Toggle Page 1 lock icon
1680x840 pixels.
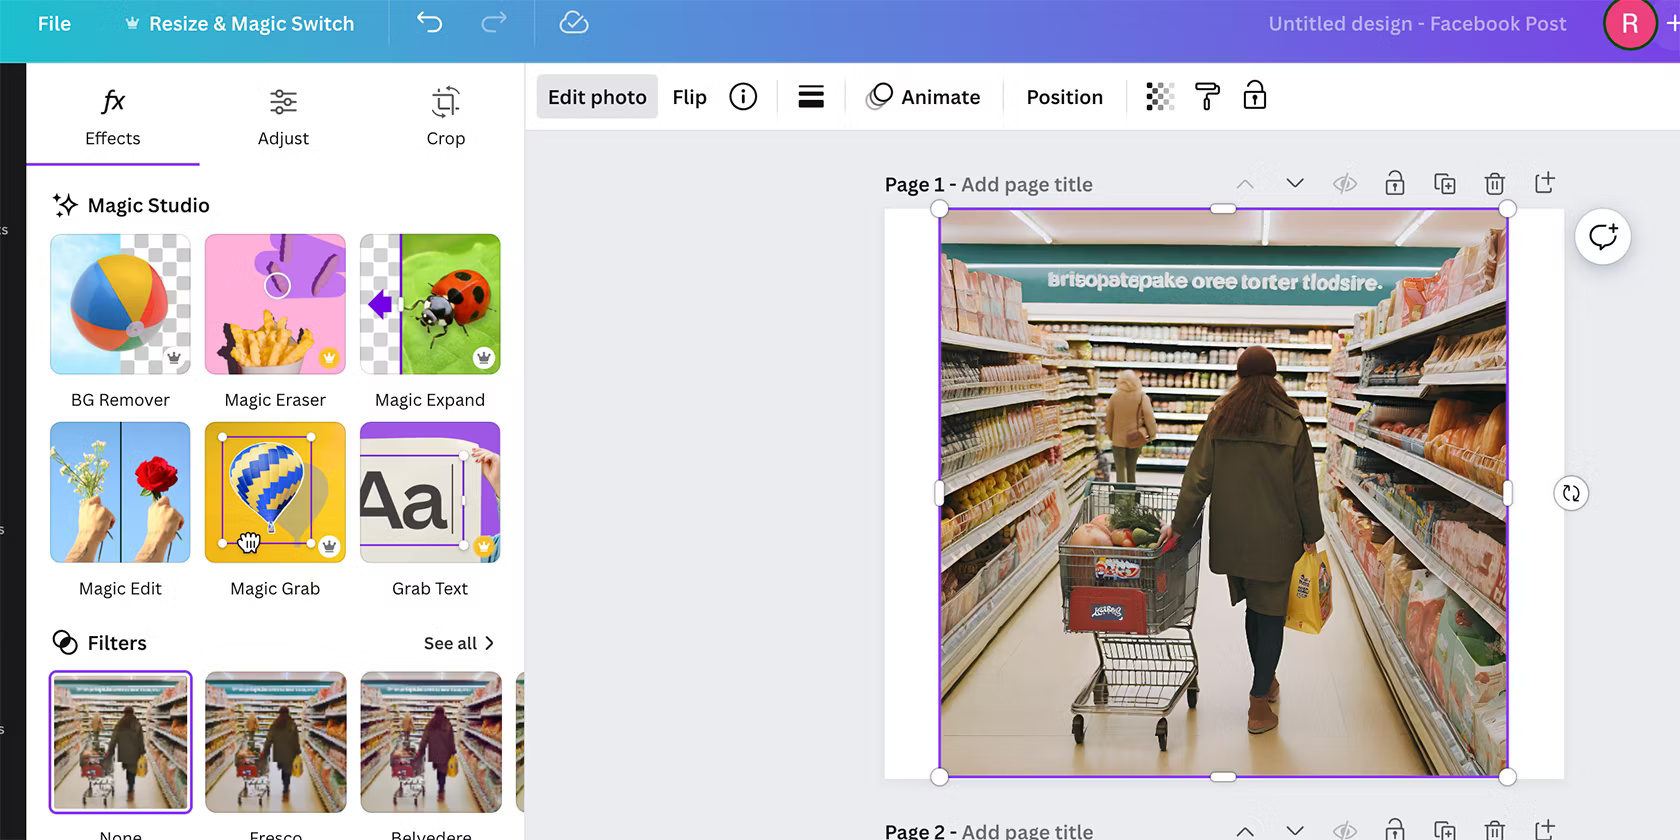tap(1394, 184)
